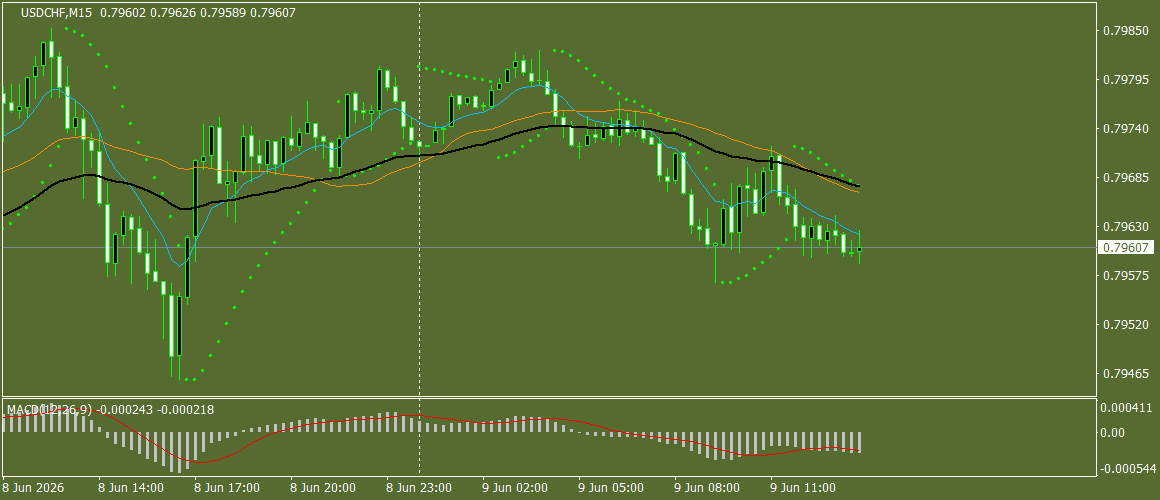This screenshot has width=1160, height=500.
Task: Click the MACD zero level label 0.00
Action: [x=1114, y=432]
